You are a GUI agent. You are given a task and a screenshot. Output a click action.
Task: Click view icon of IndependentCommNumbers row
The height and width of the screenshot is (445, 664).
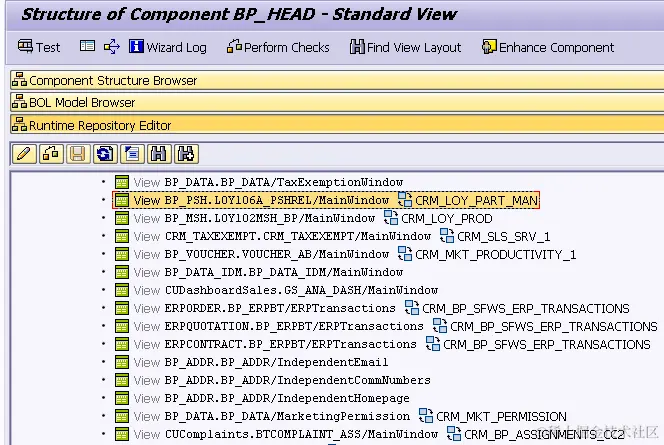pos(122,380)
